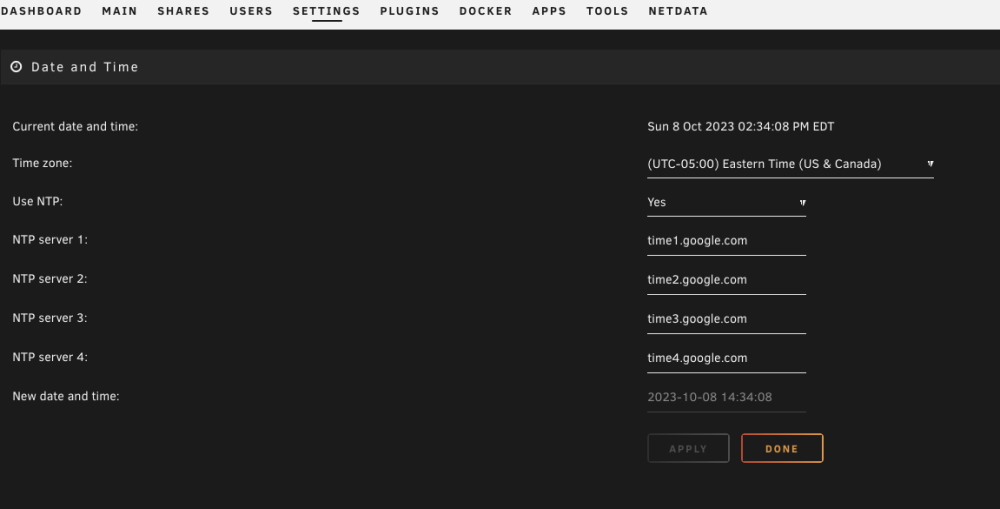The width and height of the screenshot is (1000, 509).
Task: Click the New date and time field
Action: click(726, 397)
